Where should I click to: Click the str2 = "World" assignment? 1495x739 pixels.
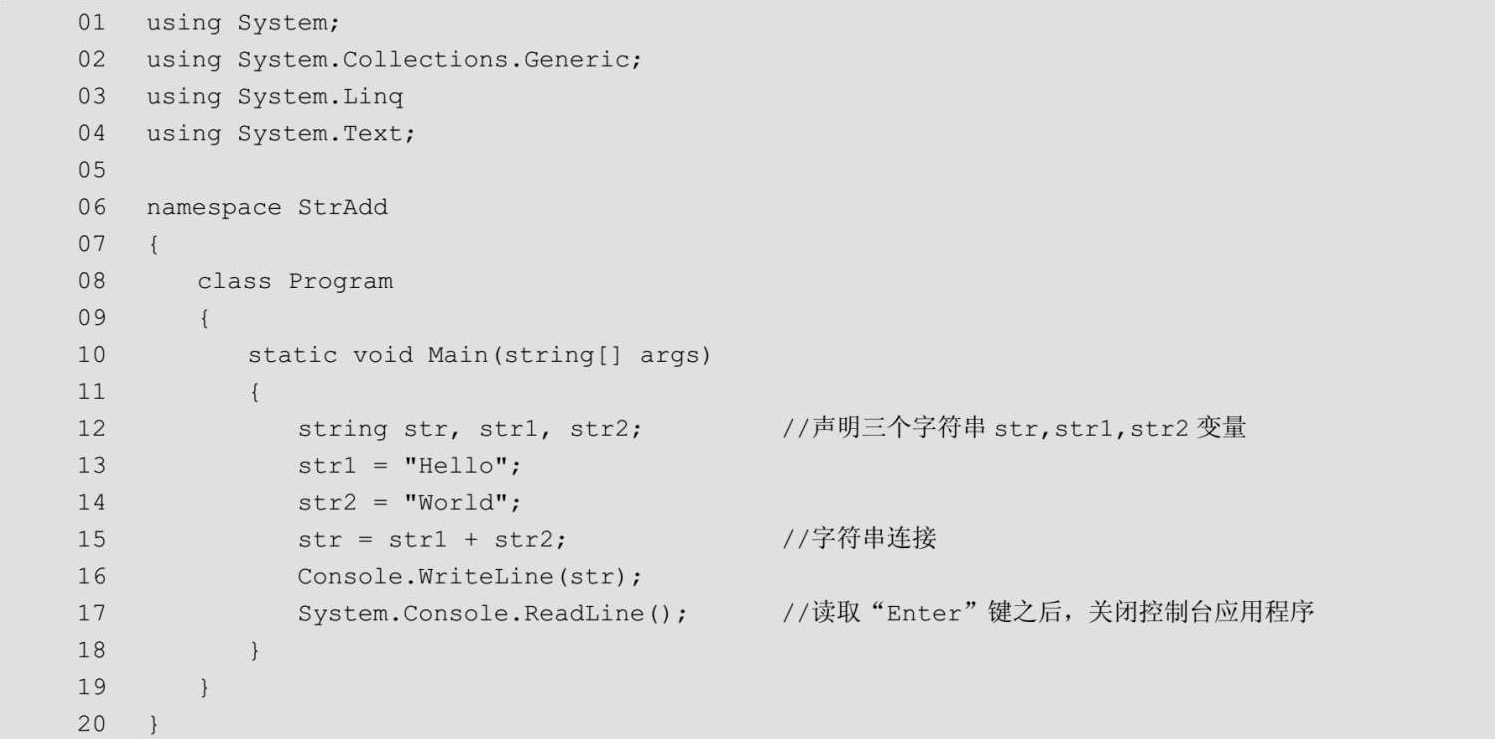pyautogui.click(x=409, y=503)
